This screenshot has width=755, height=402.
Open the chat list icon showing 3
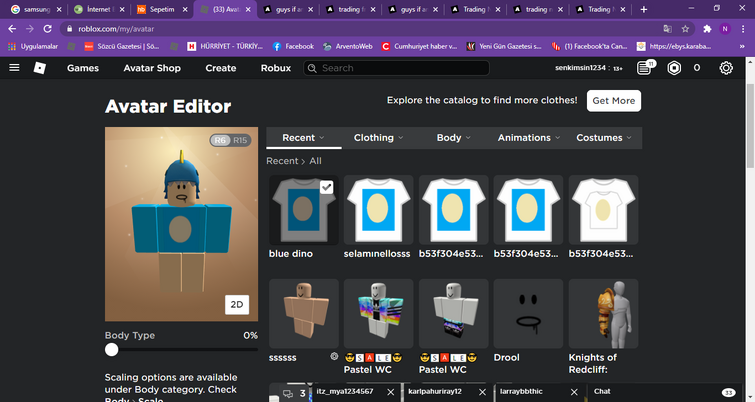pyautogui.click(x=294, y=394)
